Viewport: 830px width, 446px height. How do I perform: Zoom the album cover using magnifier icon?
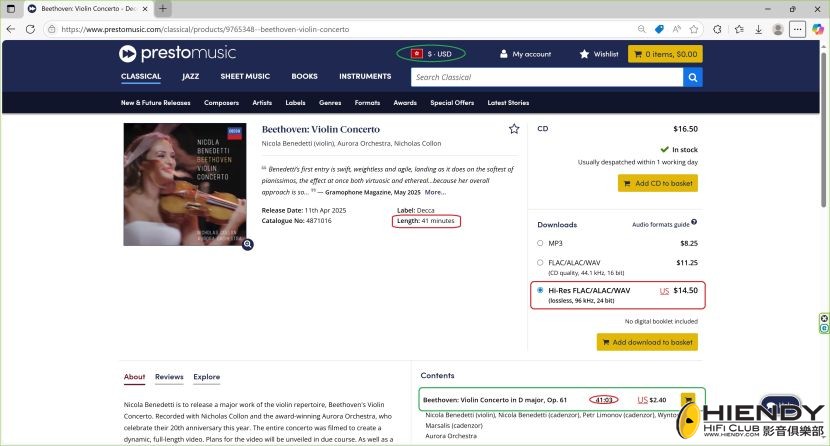coord(247,244)
